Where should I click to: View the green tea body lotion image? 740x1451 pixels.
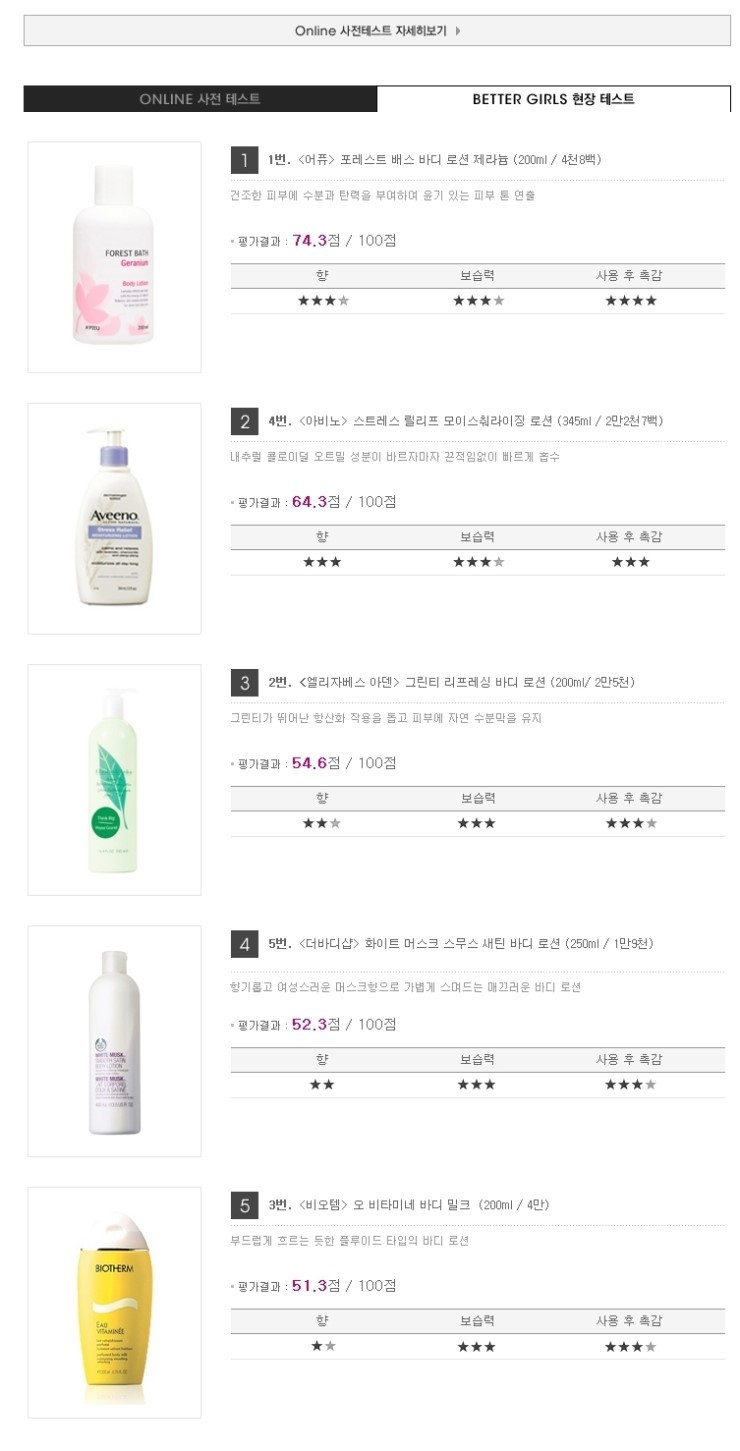tap(114, 780)
